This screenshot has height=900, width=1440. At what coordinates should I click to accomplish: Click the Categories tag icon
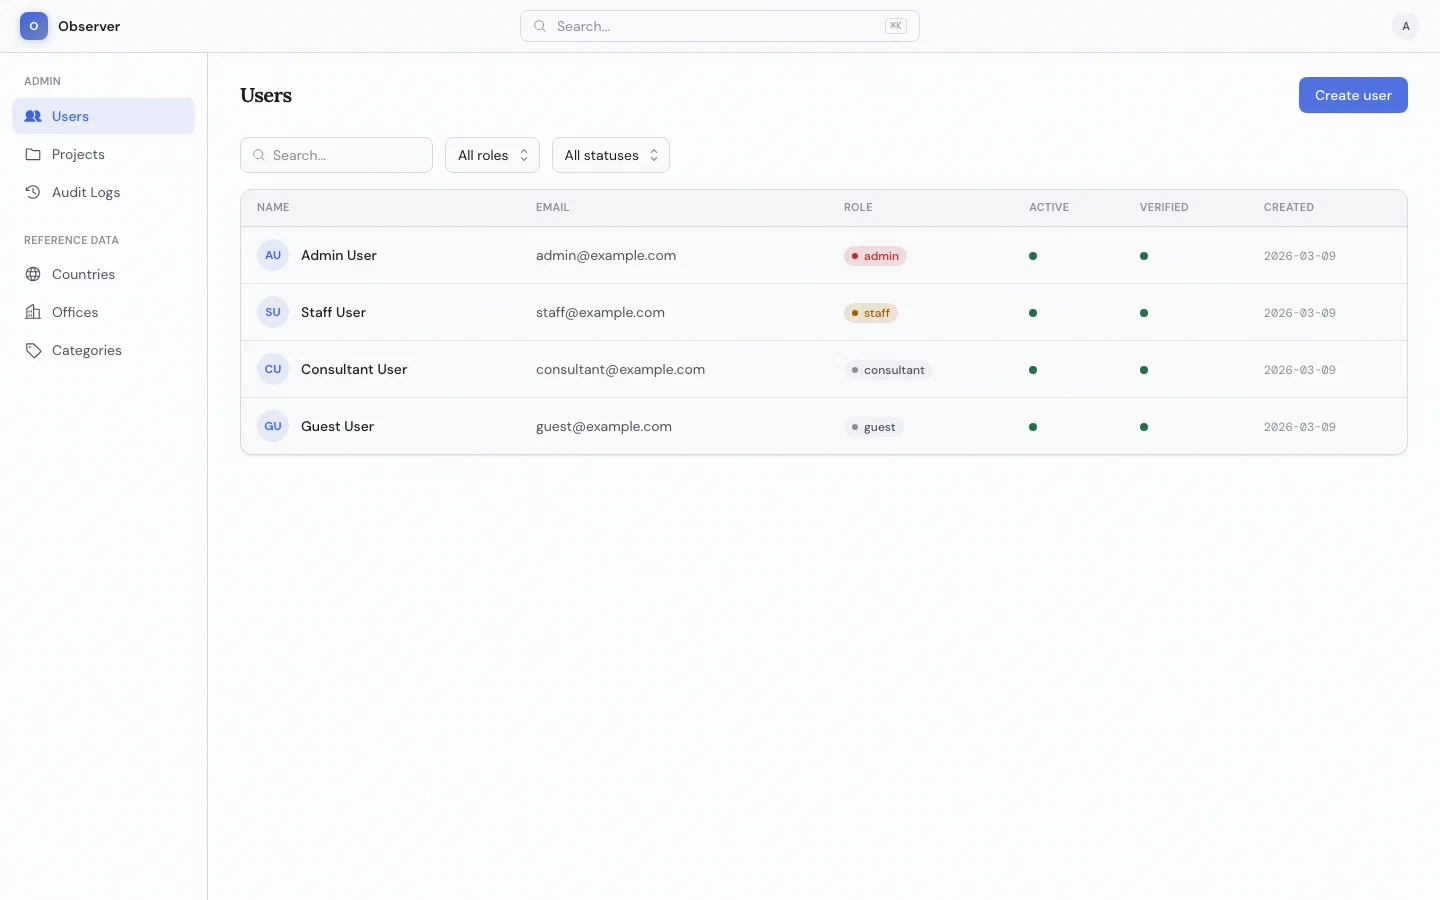(33, 350)
